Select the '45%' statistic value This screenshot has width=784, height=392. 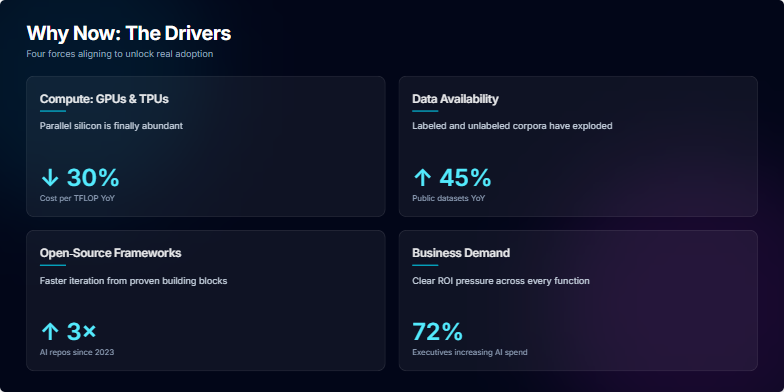click(465, 178)
